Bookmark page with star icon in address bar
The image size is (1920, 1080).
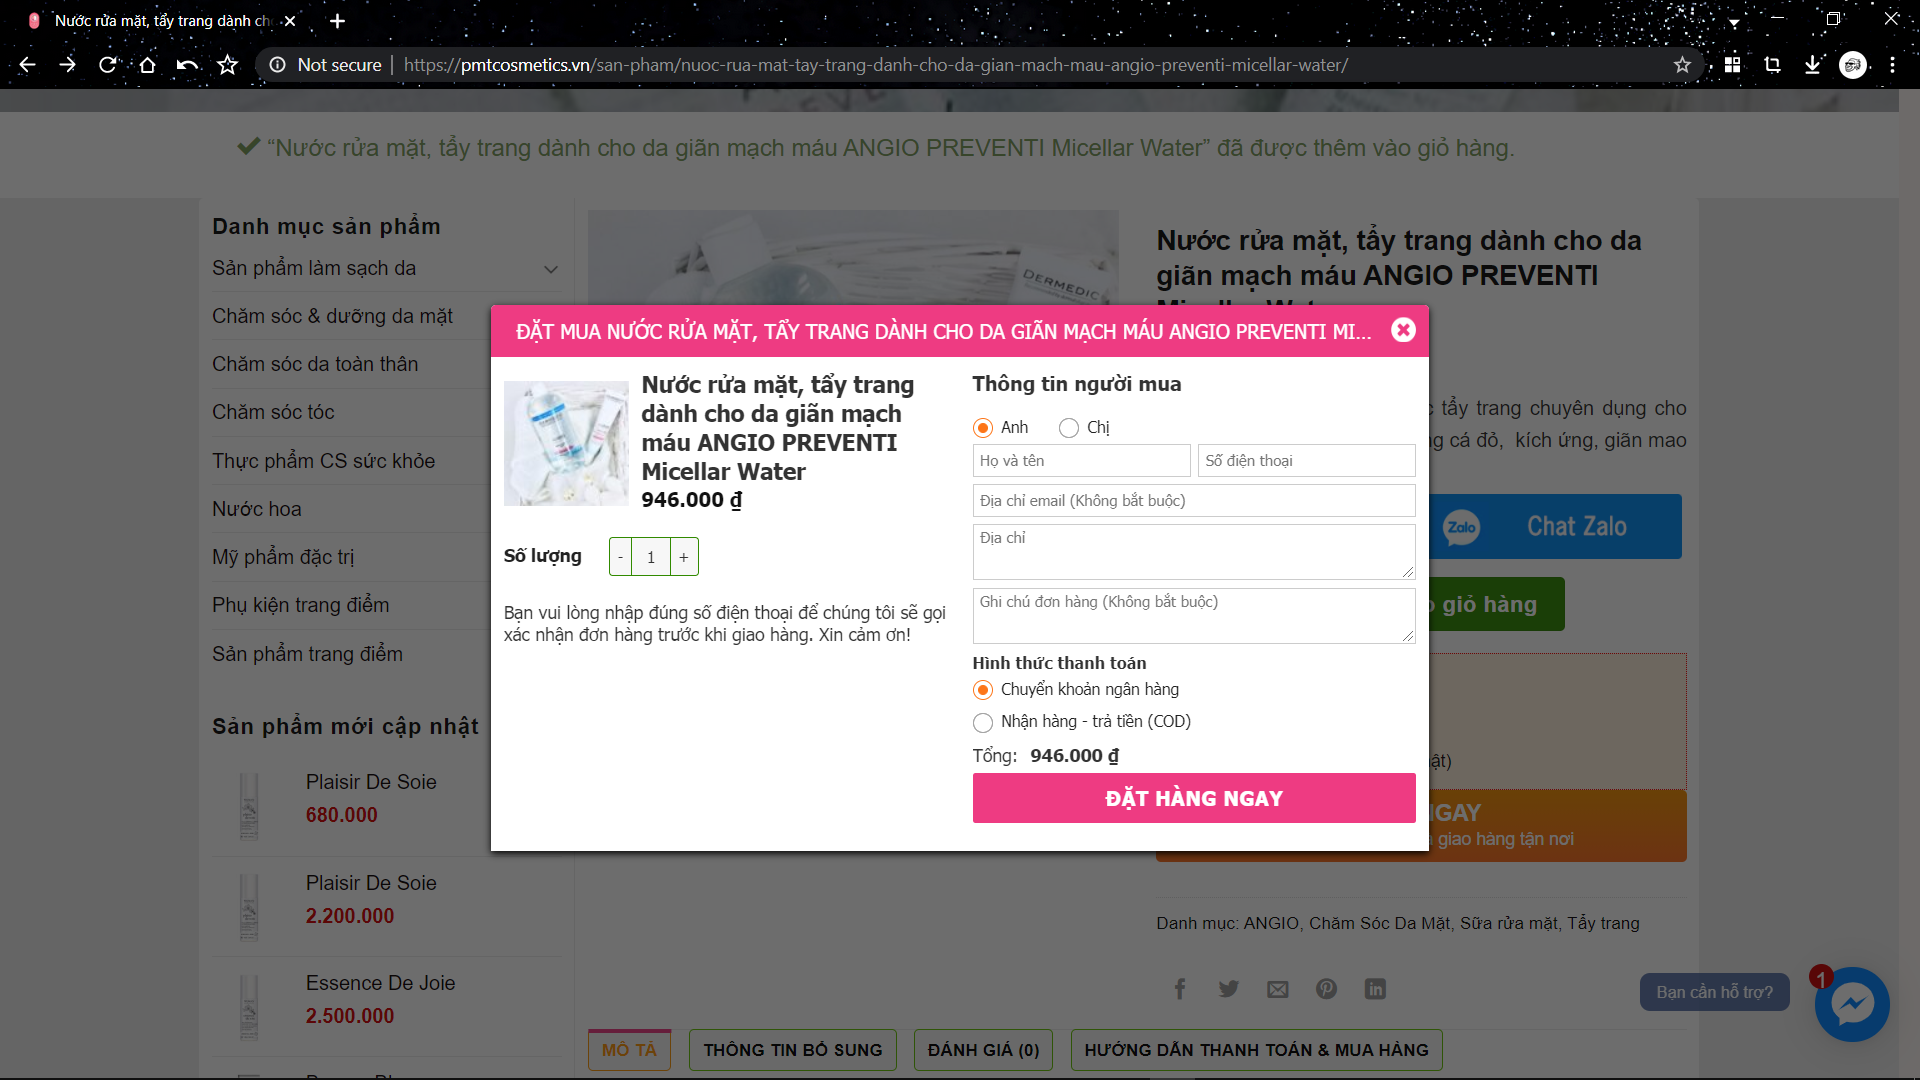[1682, 65]
